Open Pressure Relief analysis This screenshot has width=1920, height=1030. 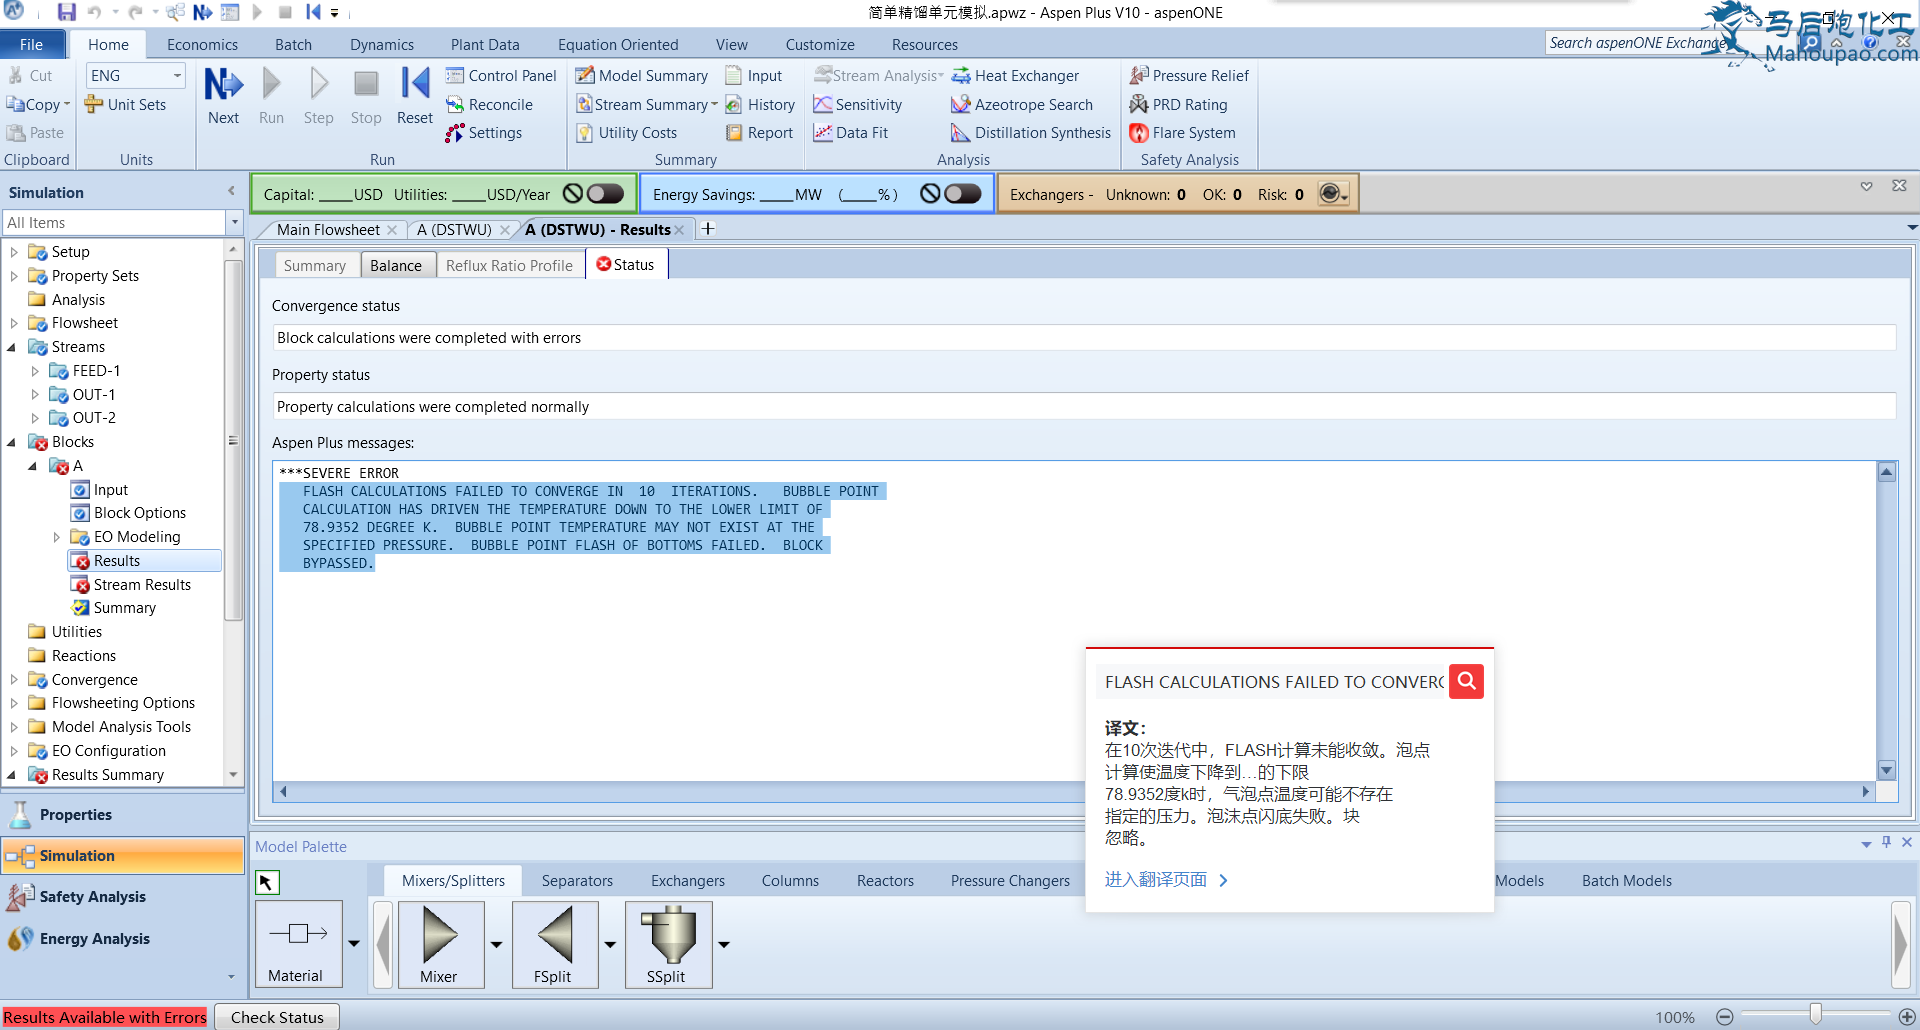(x=1189, y=76)
